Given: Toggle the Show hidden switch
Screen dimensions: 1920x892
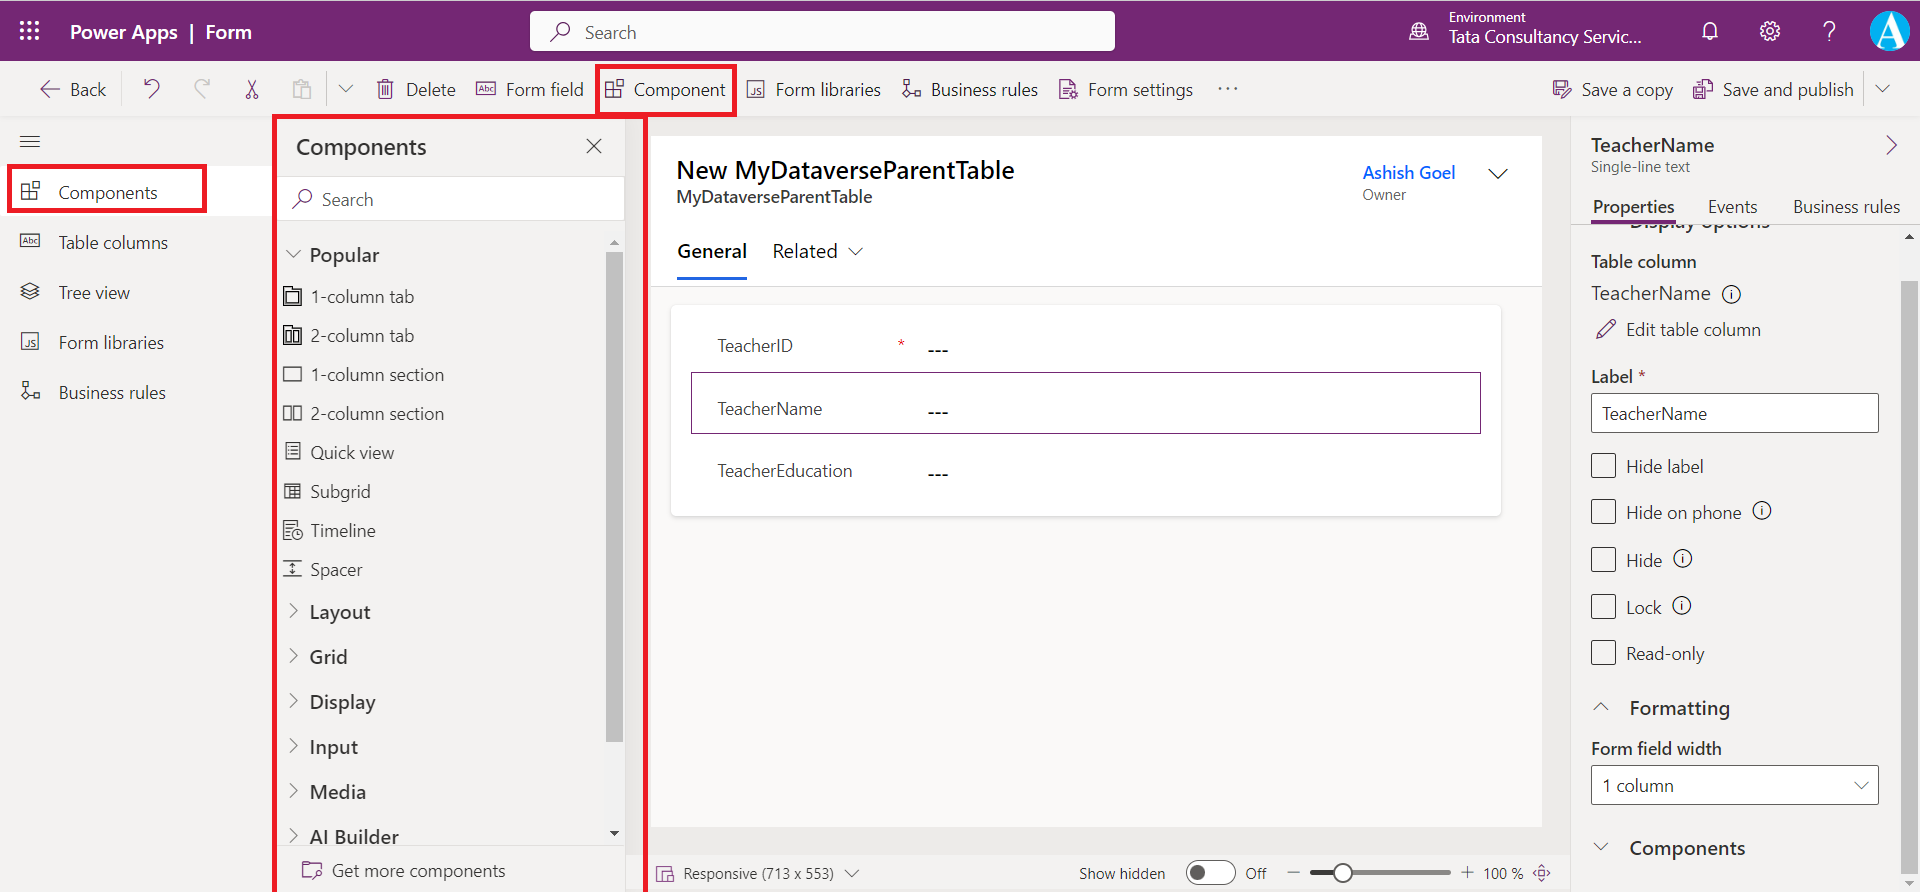Looking at the screenshot, I should 1210,873.
